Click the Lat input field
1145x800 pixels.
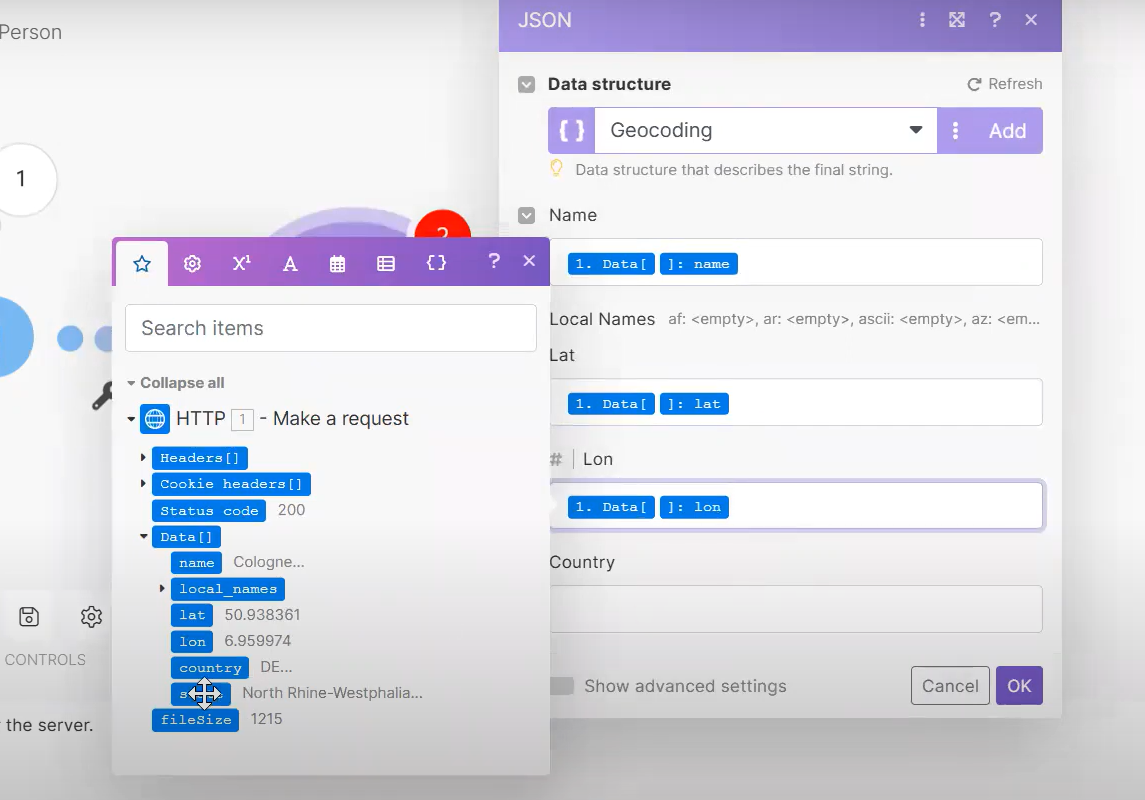click(x=796, y=402)
